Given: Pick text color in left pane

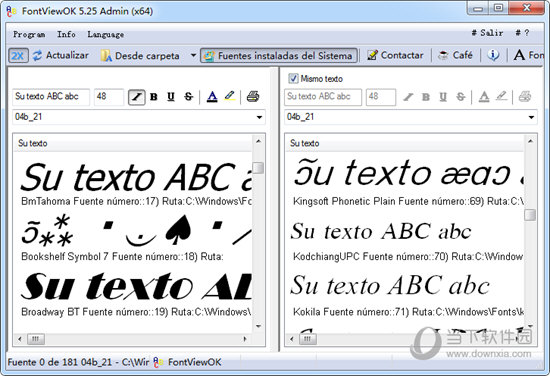Looking at the screenshot, I should [212, 97].
